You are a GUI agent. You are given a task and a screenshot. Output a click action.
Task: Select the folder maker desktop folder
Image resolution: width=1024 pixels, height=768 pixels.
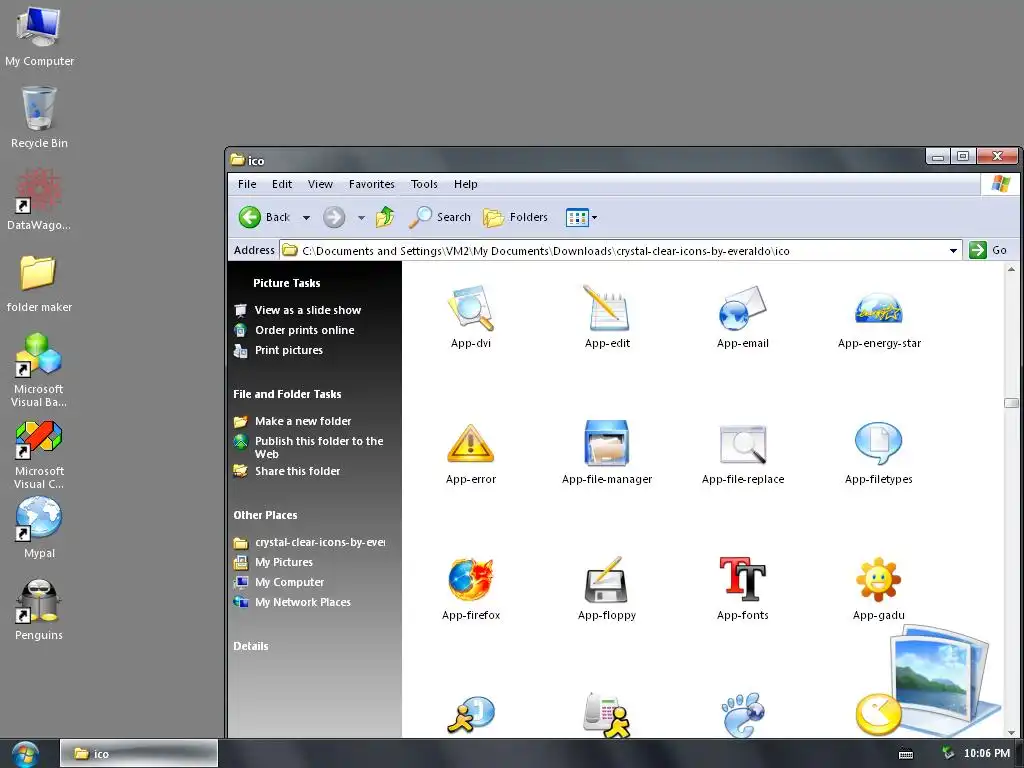39,282
